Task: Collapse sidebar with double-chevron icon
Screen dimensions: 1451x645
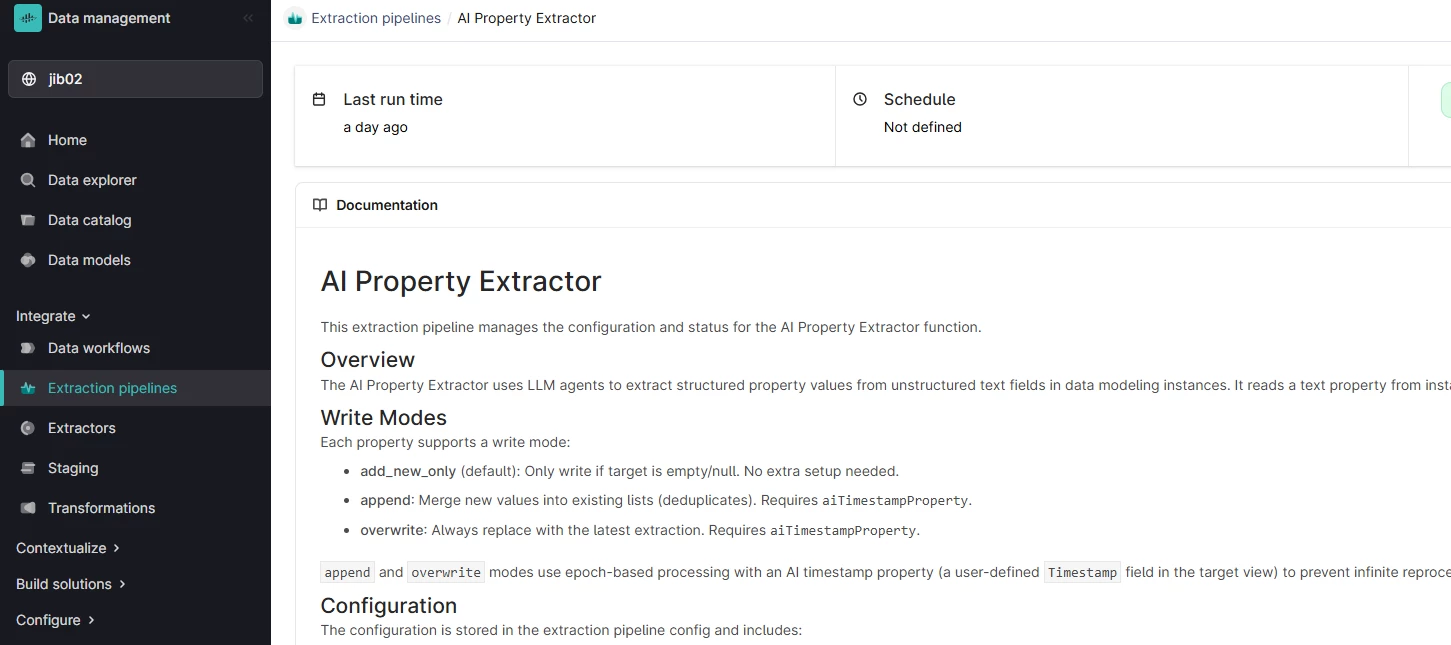Action: 248,18
